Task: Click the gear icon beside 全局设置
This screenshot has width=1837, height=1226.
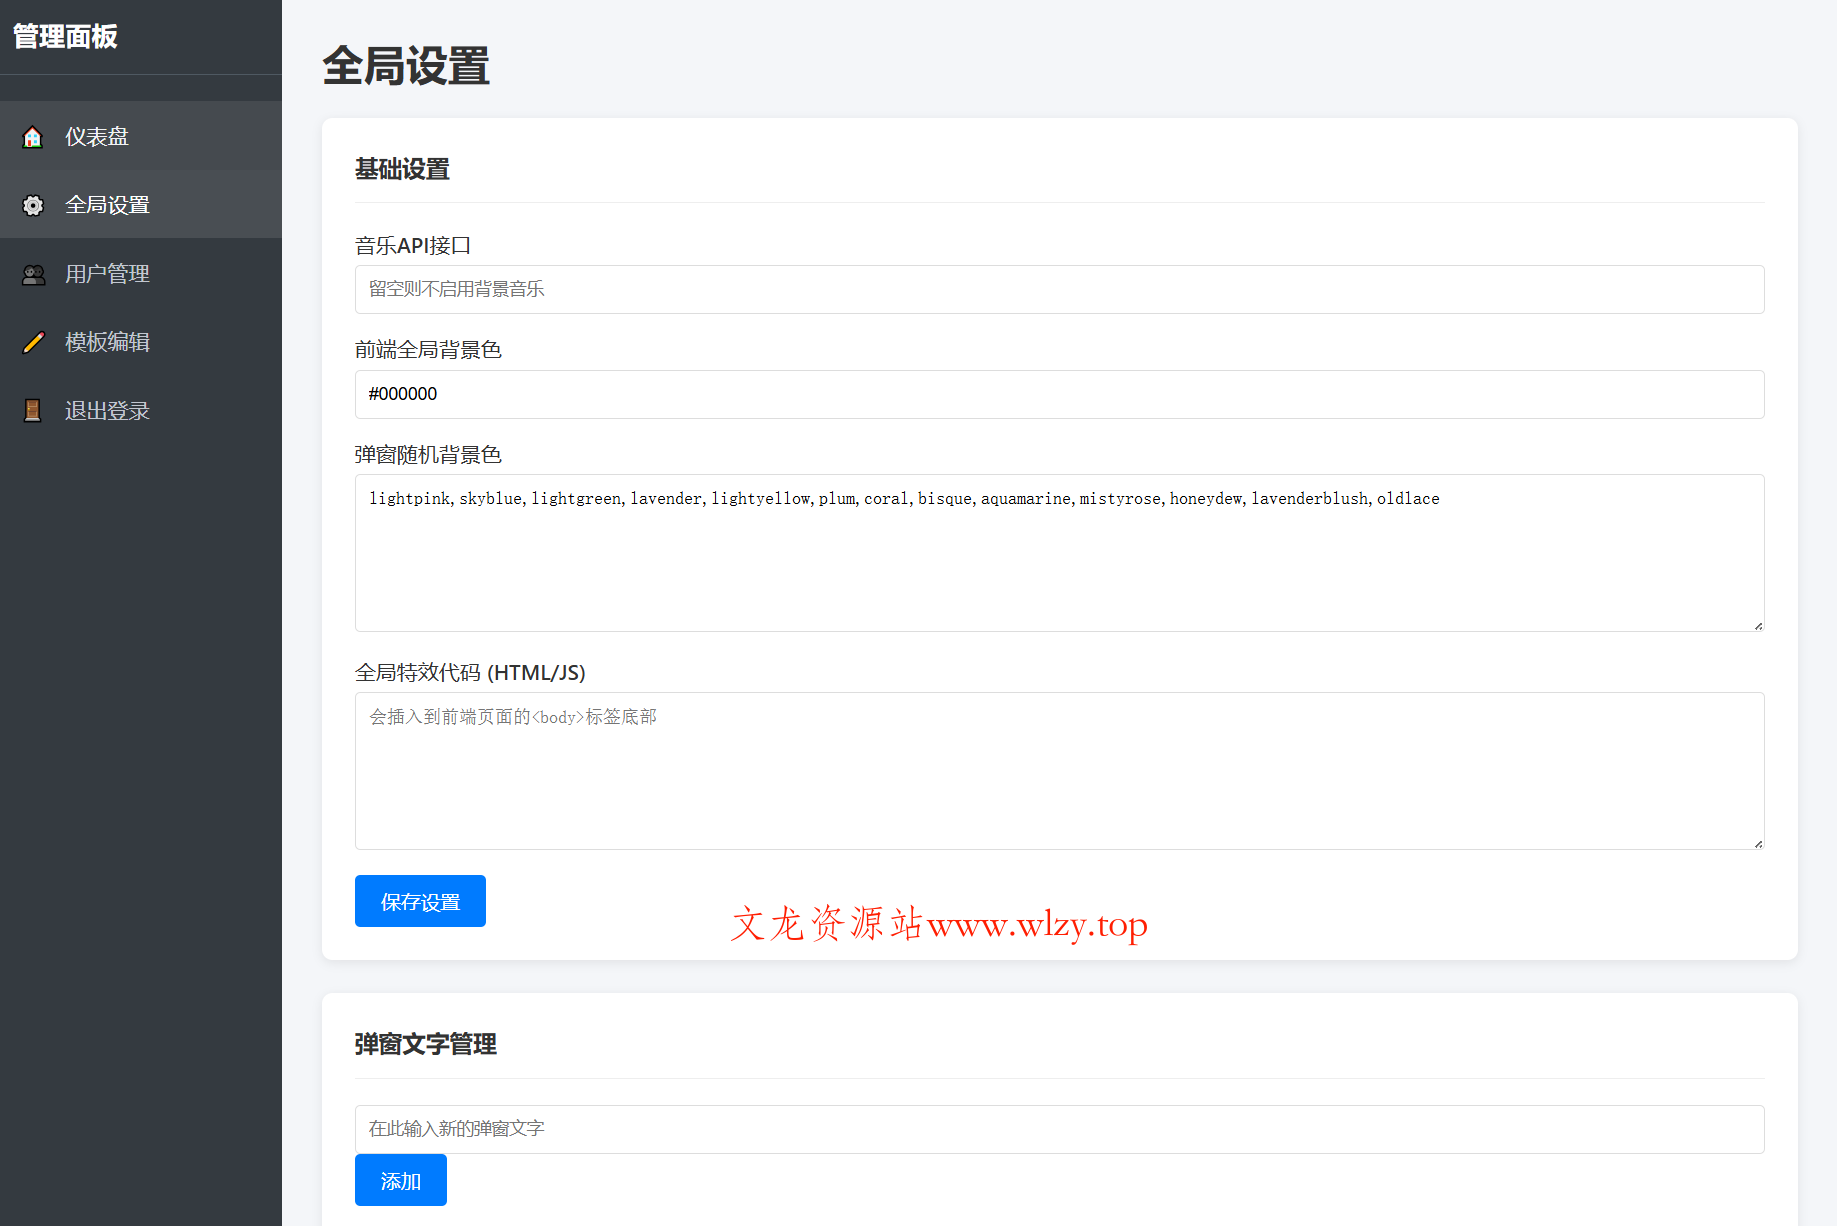Action: tap(33, 205)
